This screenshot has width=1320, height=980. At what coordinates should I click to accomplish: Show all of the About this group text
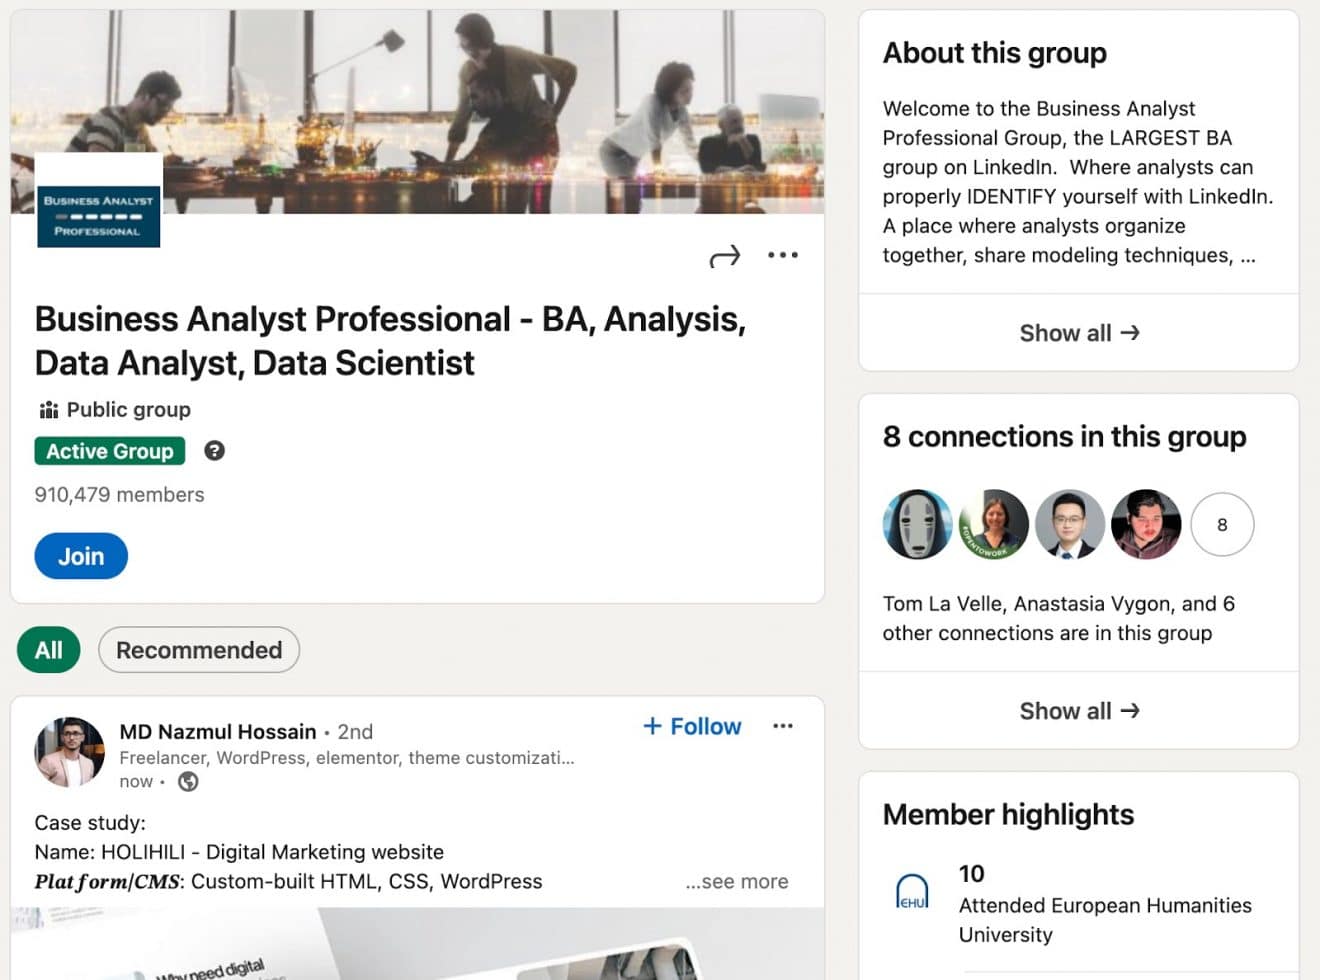tap(1079, 333)
